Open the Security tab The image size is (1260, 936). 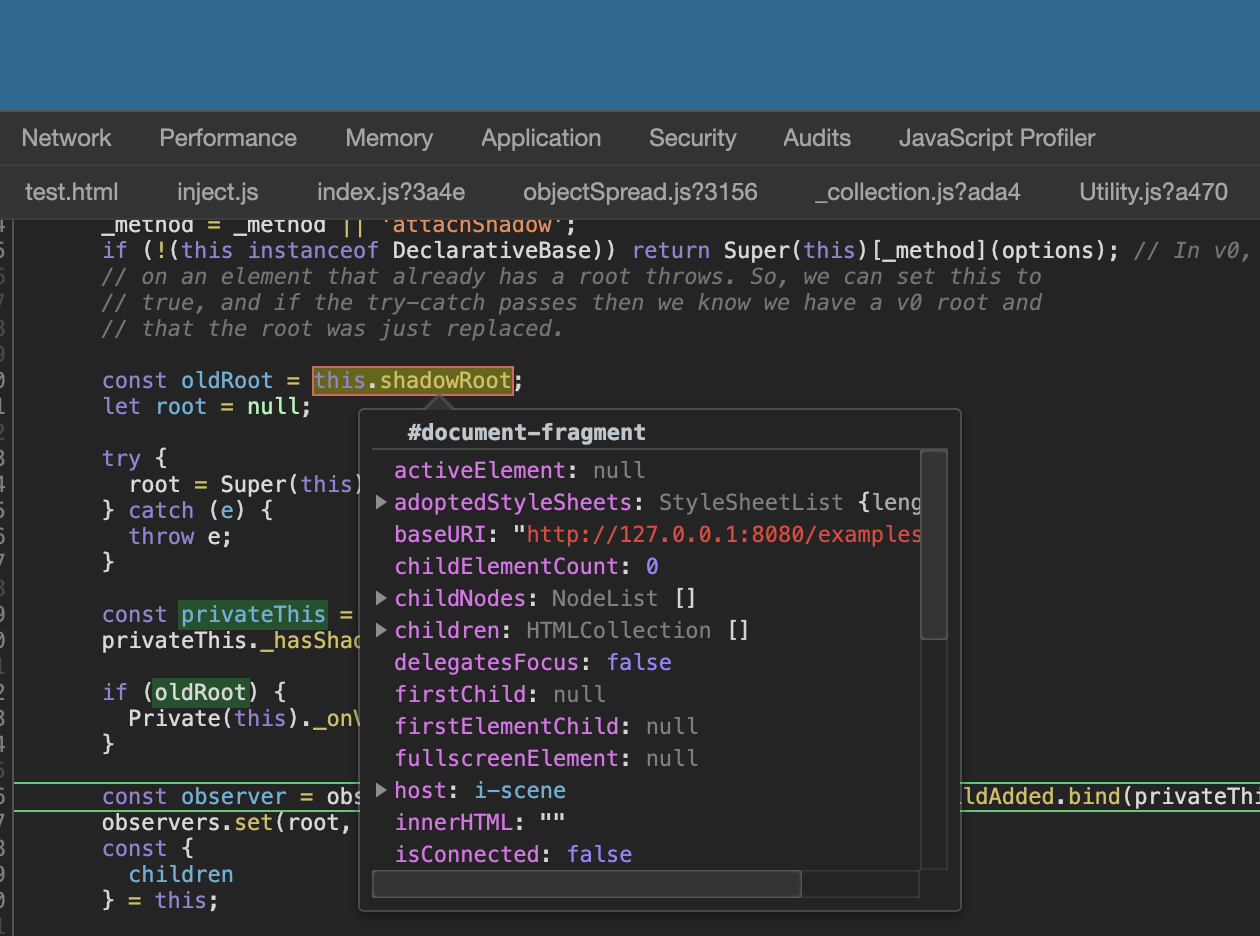click(692, 138)
